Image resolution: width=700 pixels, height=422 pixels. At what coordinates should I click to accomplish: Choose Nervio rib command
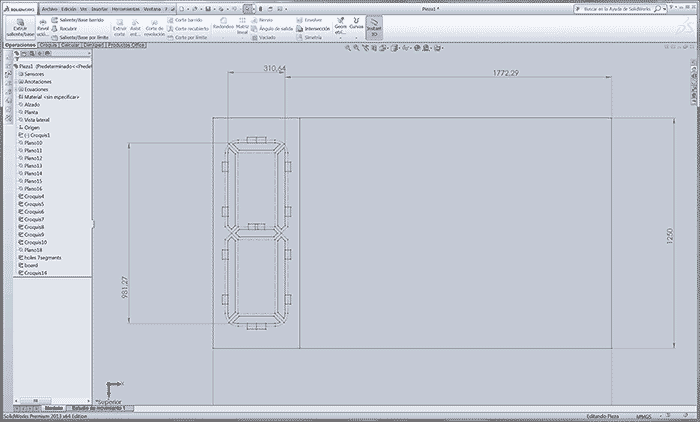tap(262, 20)
